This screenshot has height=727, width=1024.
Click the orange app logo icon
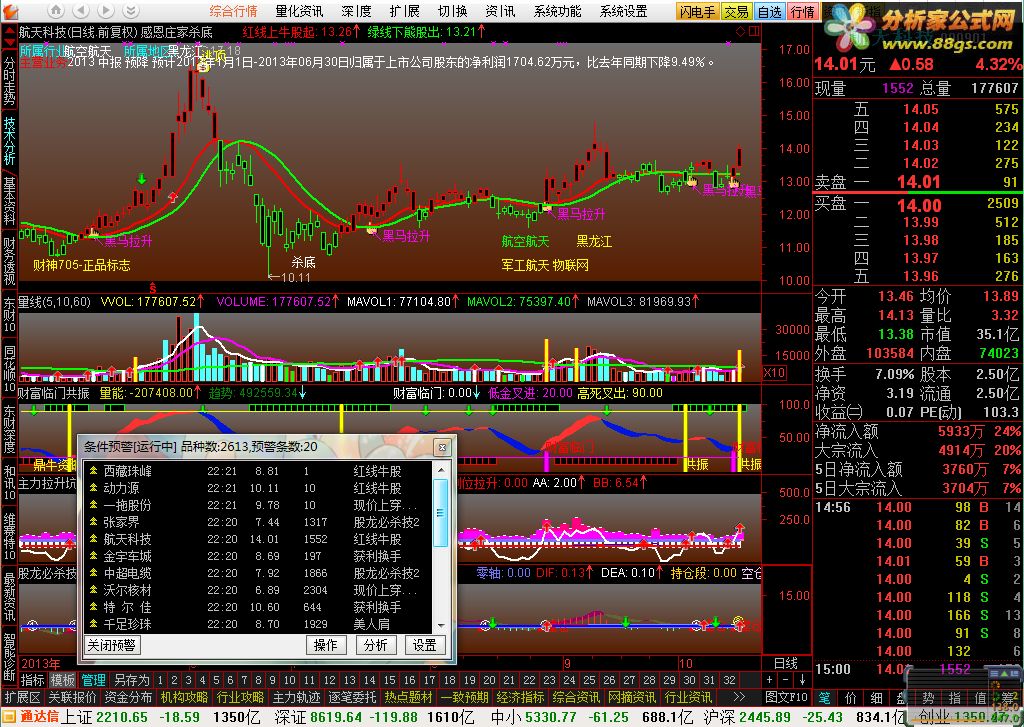click(11, 10)
